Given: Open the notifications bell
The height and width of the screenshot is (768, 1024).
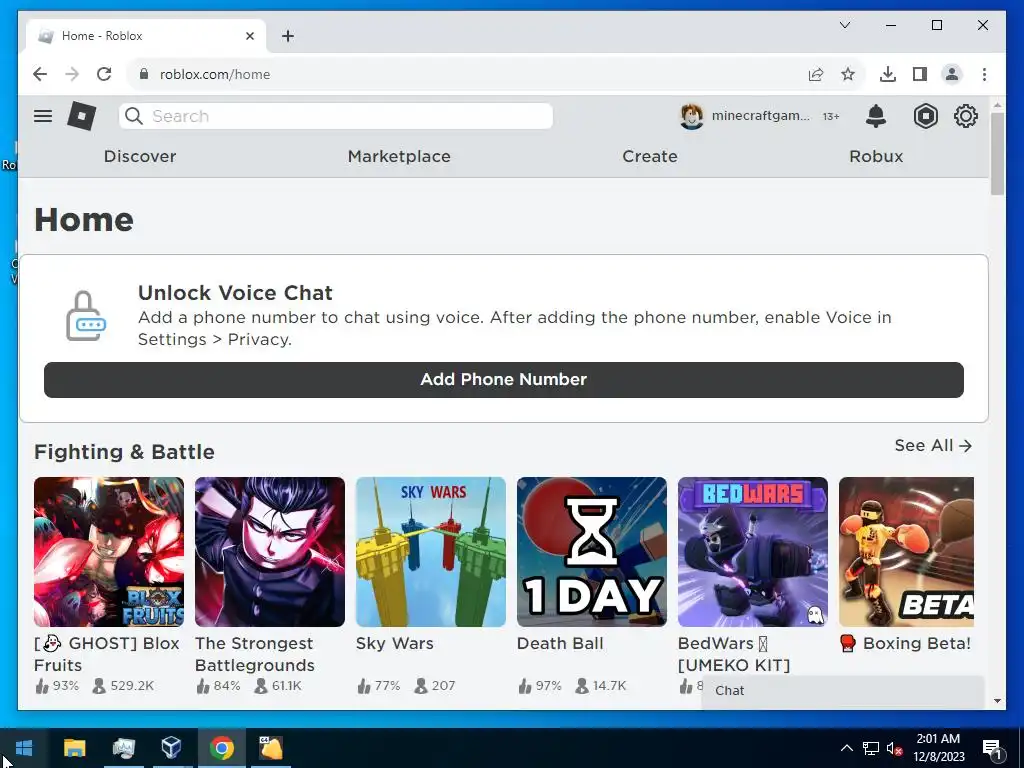Looking at the screenshot, I should (x=876, y=116).
